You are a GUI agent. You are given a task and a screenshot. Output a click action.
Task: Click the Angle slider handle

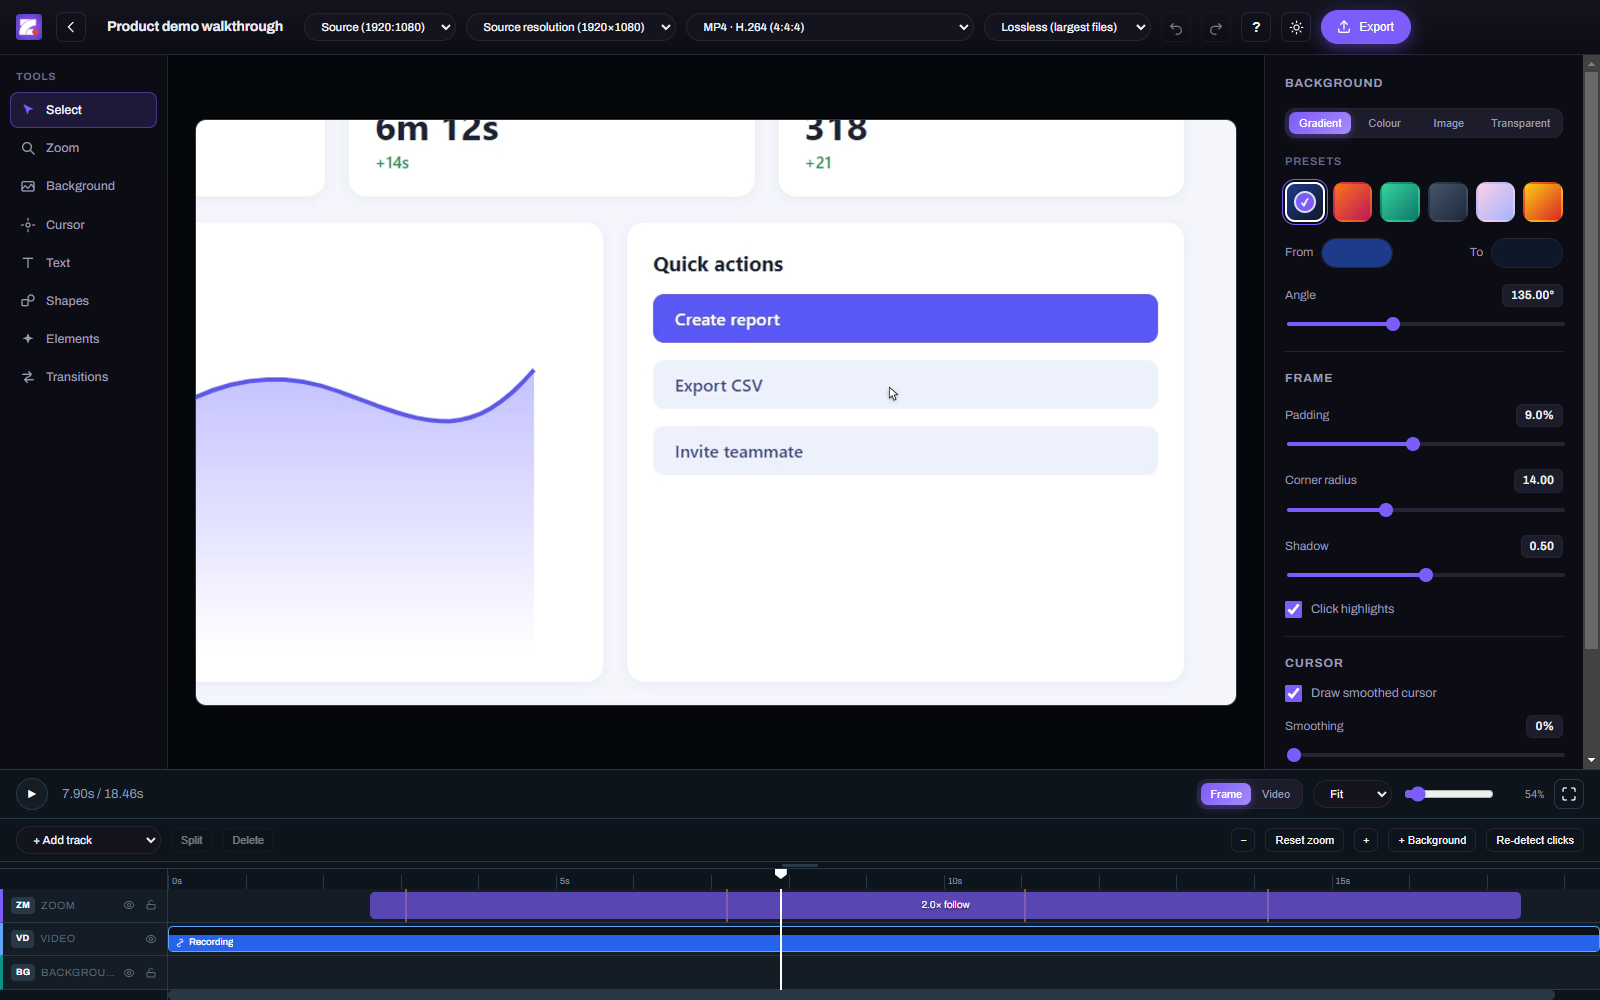pyautogui.click(x=1393, y=324)
